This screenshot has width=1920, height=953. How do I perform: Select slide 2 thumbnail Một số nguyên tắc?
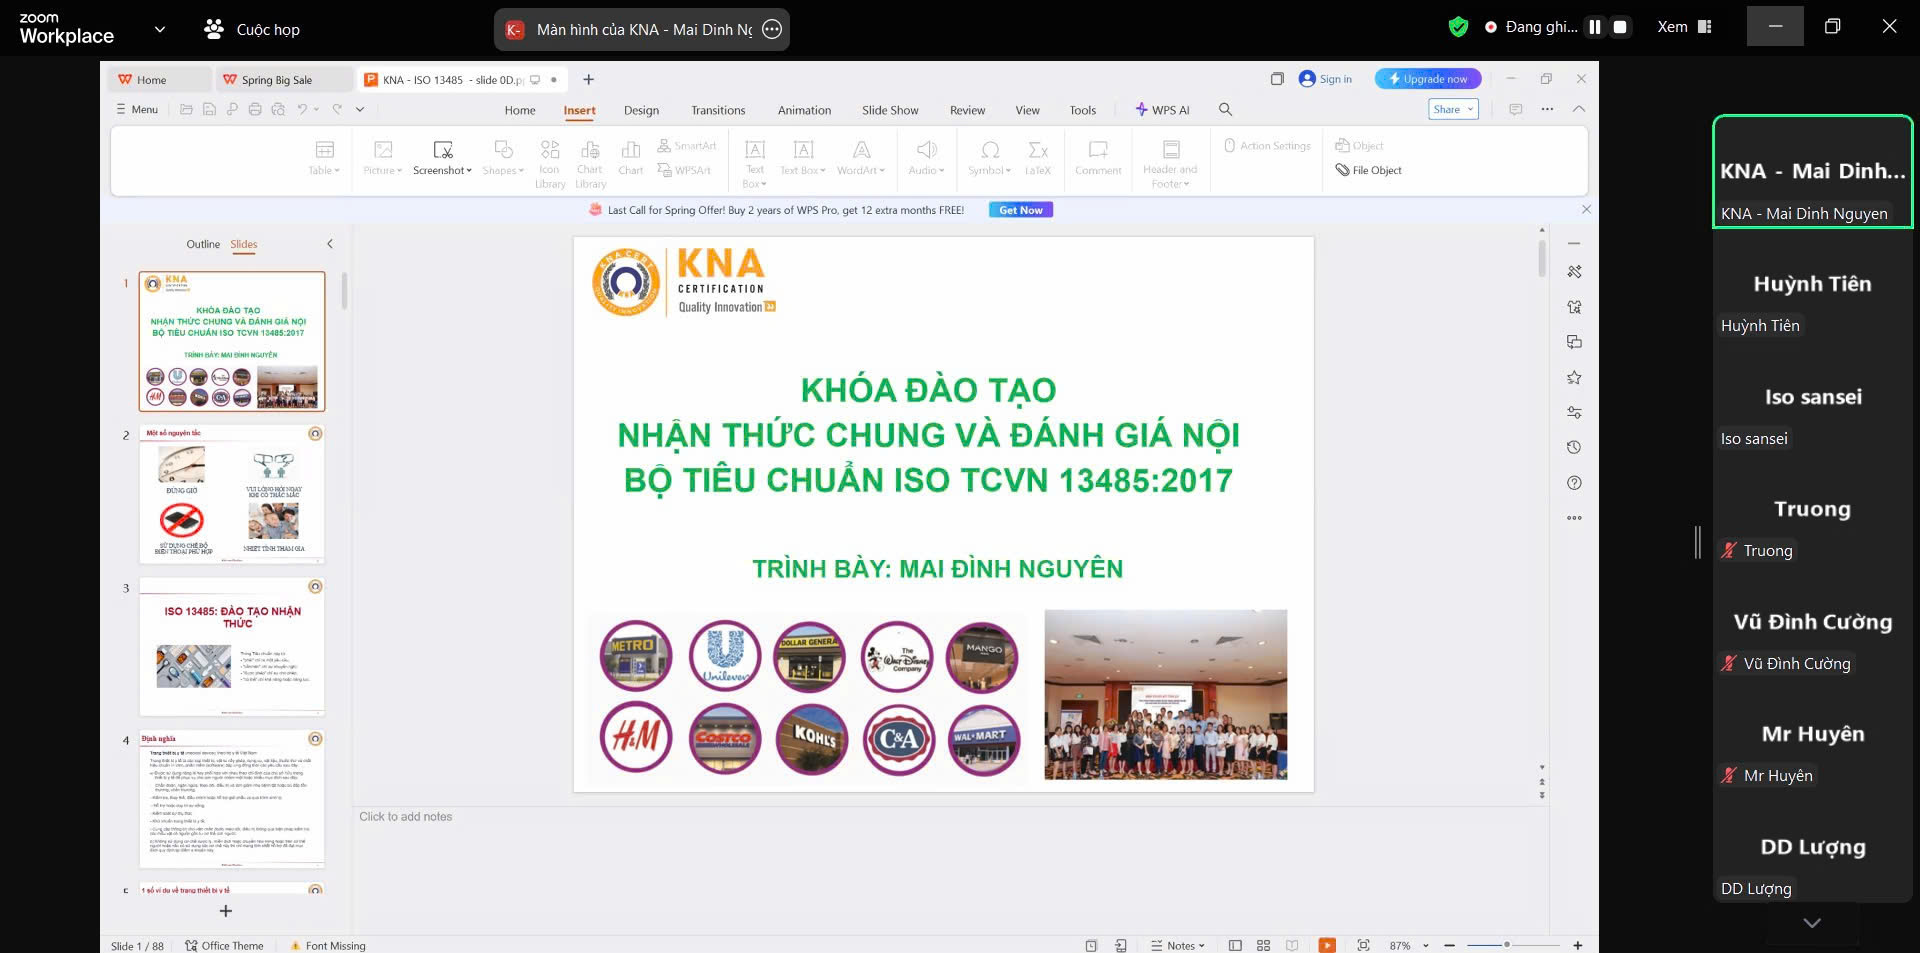coord(232,494)
